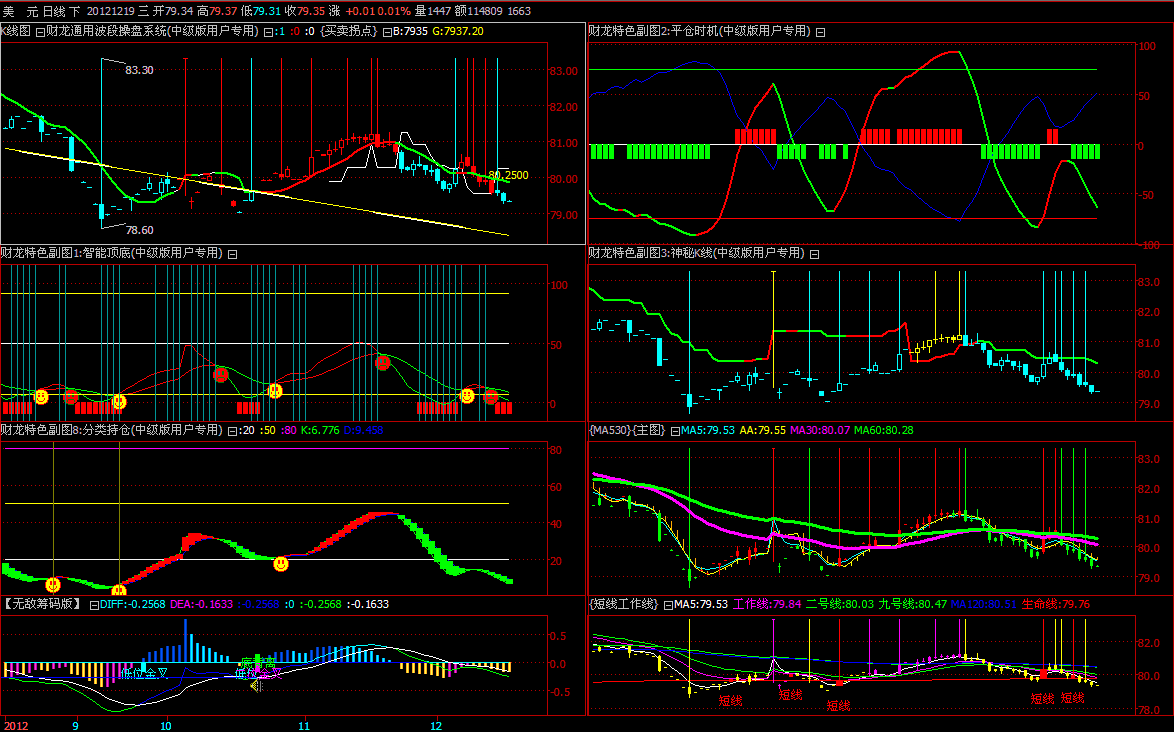Click the rightmost smiley marker in 分类持仓 panel
This screenshot has width=1174, height=732.
pos(281,564)
